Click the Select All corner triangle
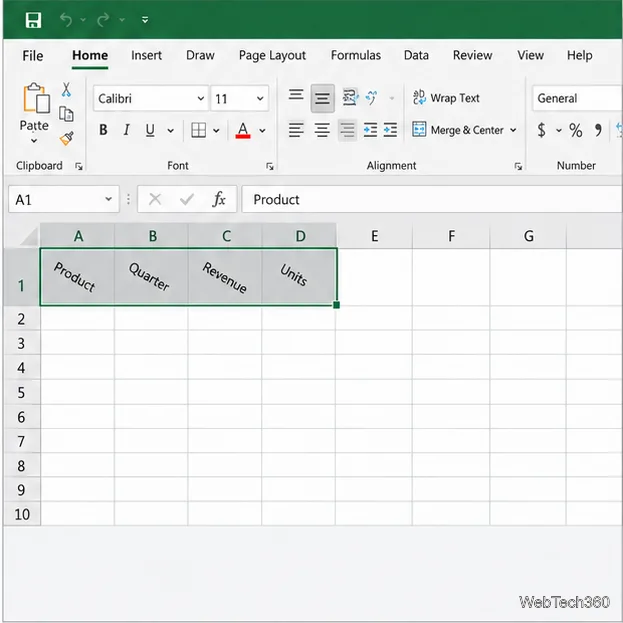The width and height of the screenshot is (623, 623). tap(29, 237)
